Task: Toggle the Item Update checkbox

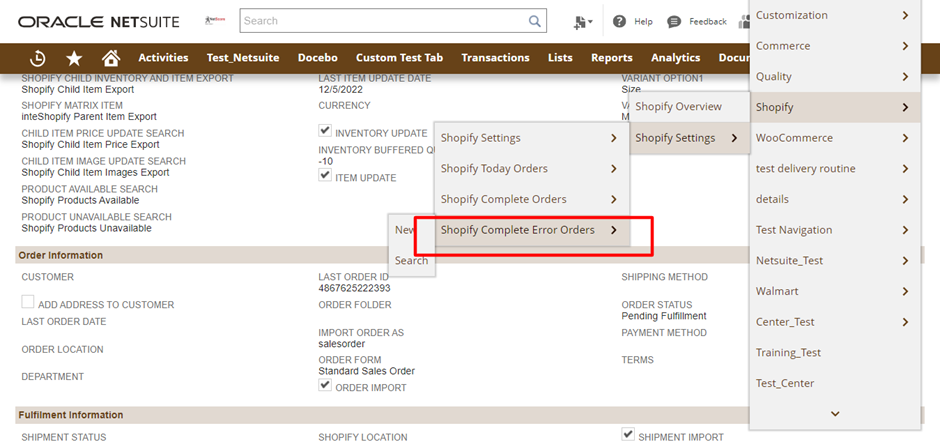Action: point(325,176)
